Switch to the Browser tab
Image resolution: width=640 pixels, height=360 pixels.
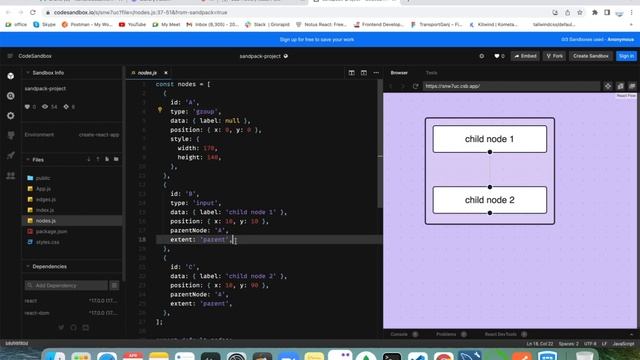click(399, 73)
